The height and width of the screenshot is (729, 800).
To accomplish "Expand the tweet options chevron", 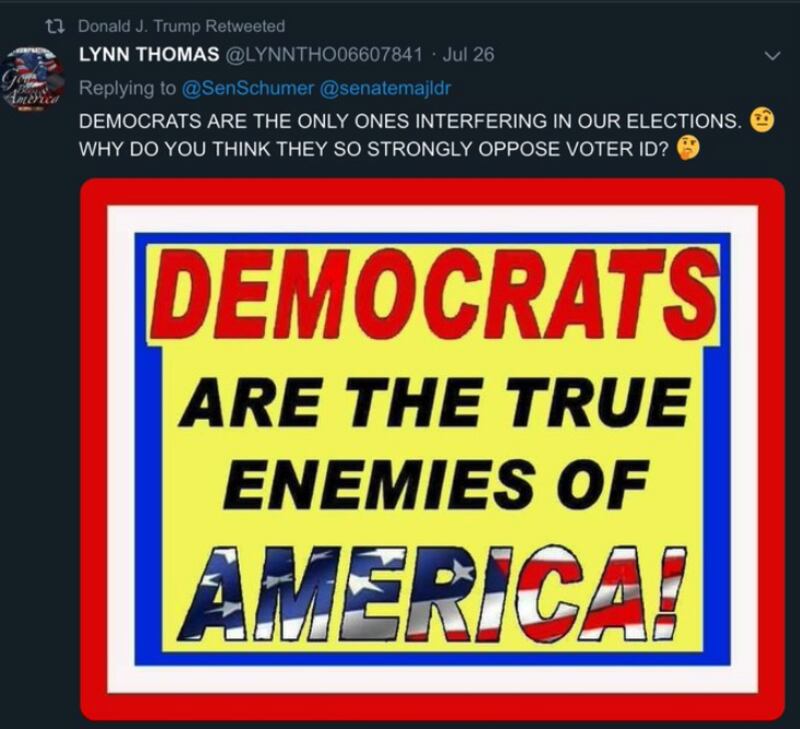I will pyautogui.click(x=773, y=55).
